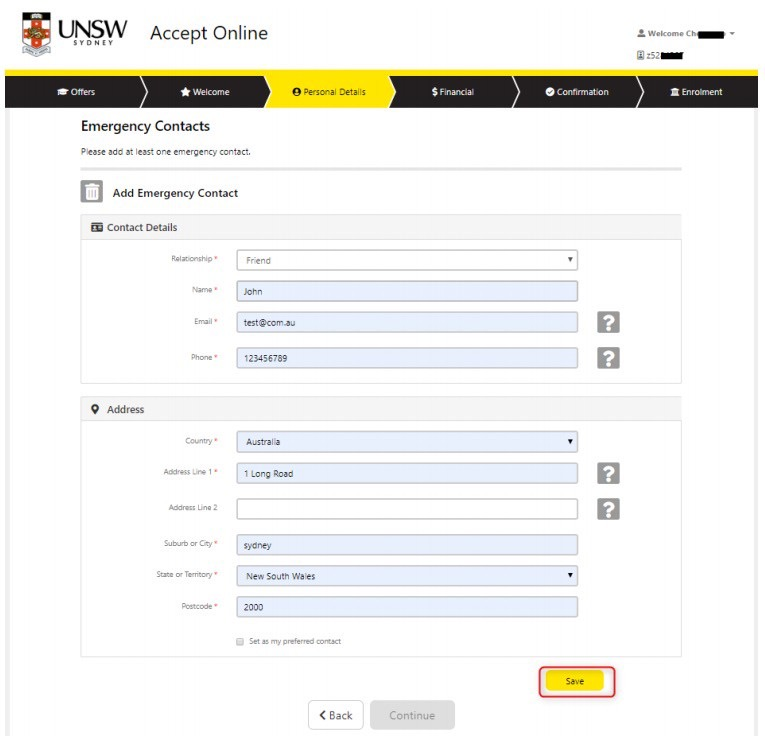The image size is (765, 736).
Task: Switch to the Financial step tab
Action: coord(452,92)
